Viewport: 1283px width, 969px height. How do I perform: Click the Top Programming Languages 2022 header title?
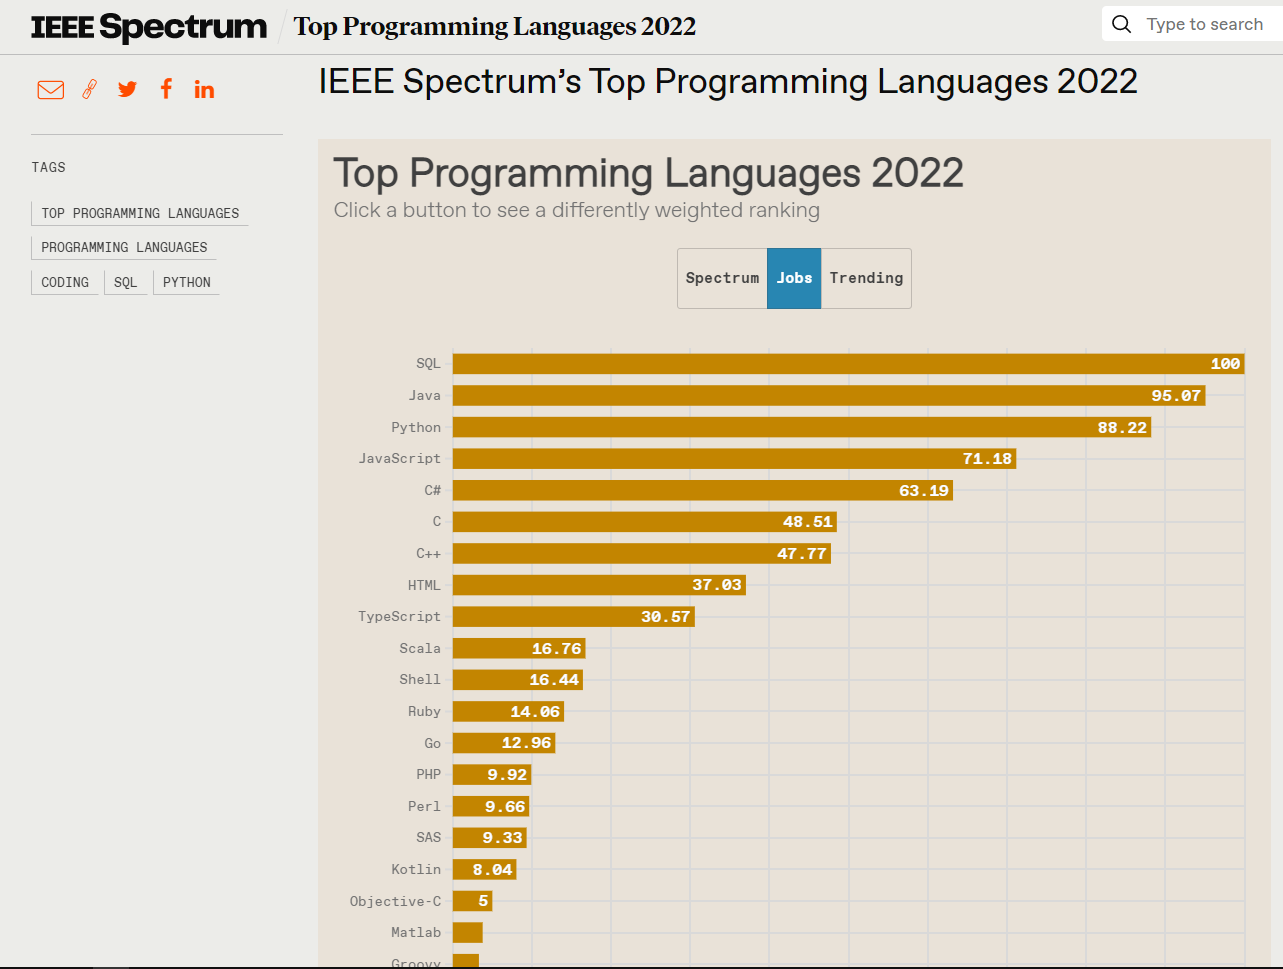(495, 27)
